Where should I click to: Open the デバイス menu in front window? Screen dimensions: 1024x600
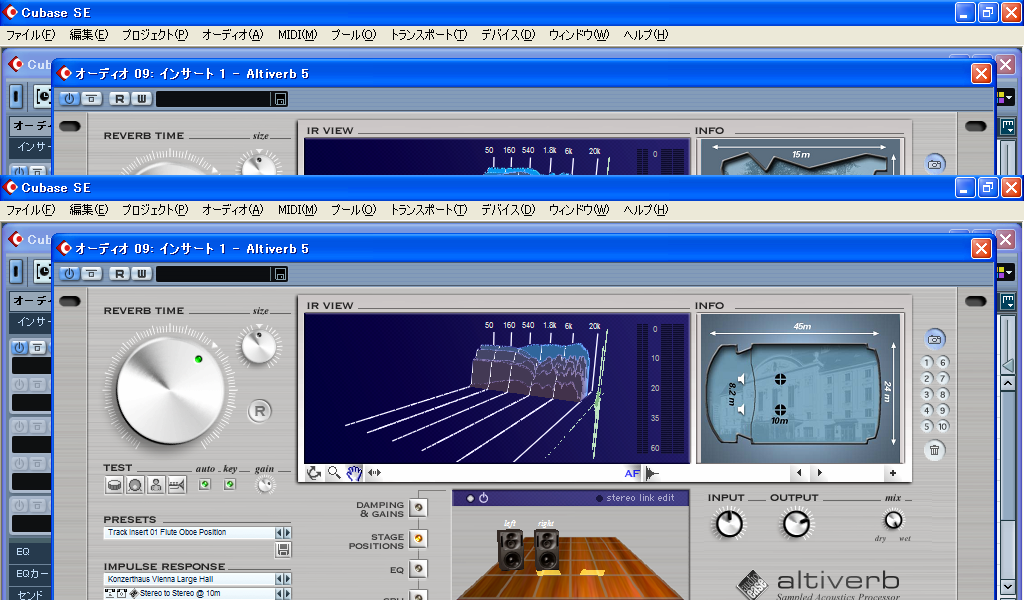coord(507,210)
